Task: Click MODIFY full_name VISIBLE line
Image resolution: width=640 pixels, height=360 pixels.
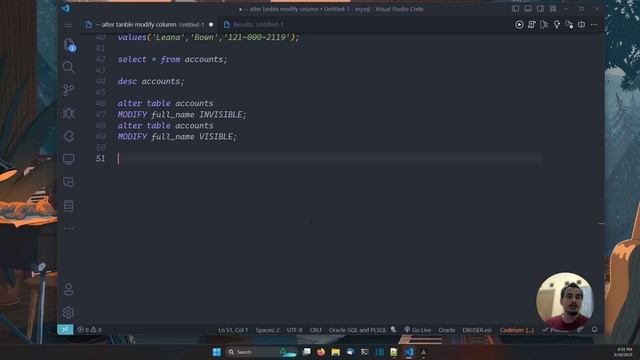Action: click(177, 137)
